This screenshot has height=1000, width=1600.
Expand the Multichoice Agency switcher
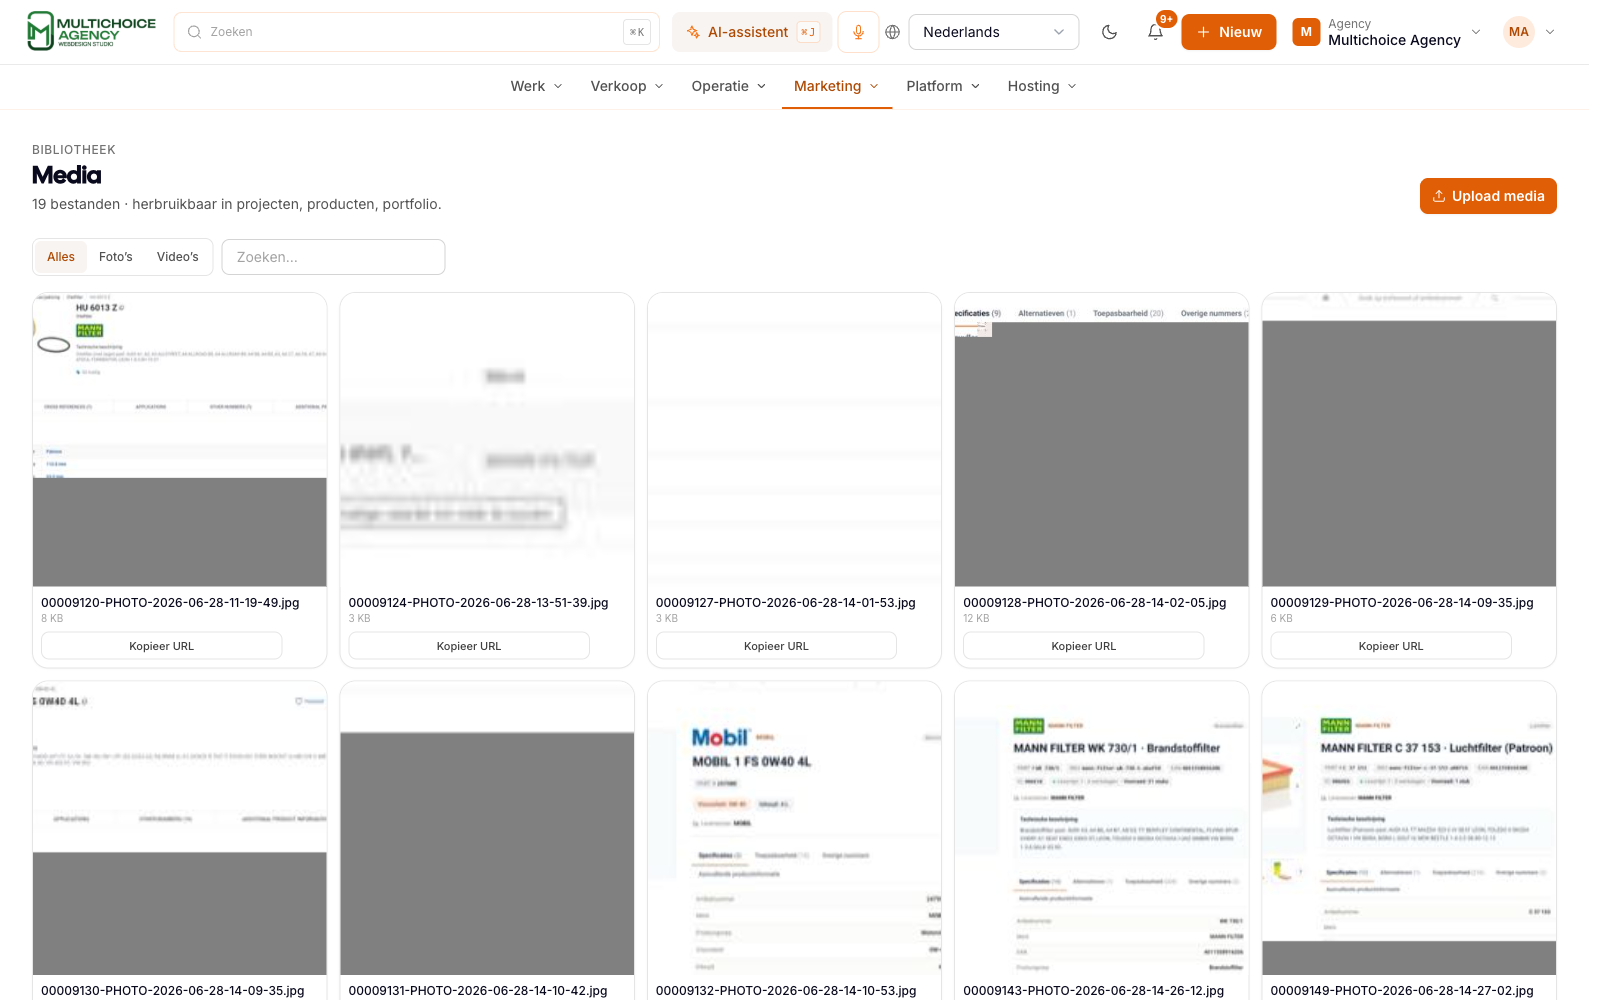(1386, 32)
